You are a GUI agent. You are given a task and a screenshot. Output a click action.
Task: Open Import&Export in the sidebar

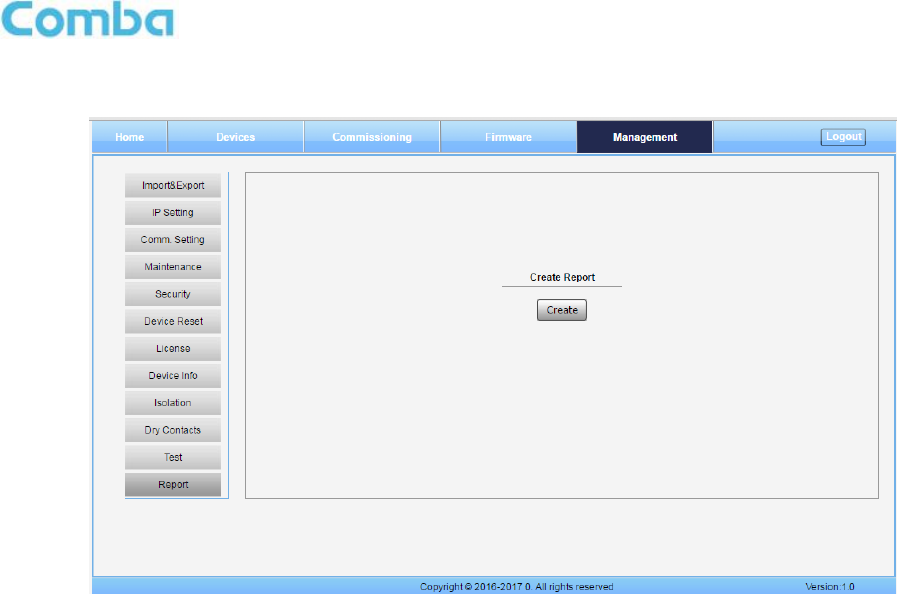[173, 185]
